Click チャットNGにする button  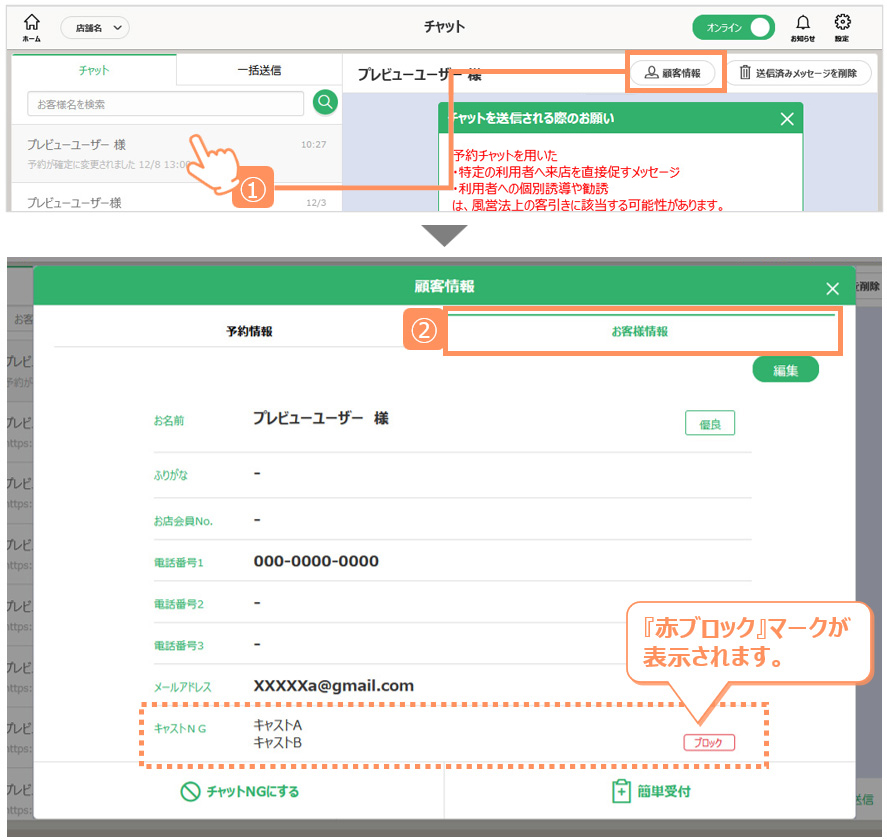pos(239,791)
